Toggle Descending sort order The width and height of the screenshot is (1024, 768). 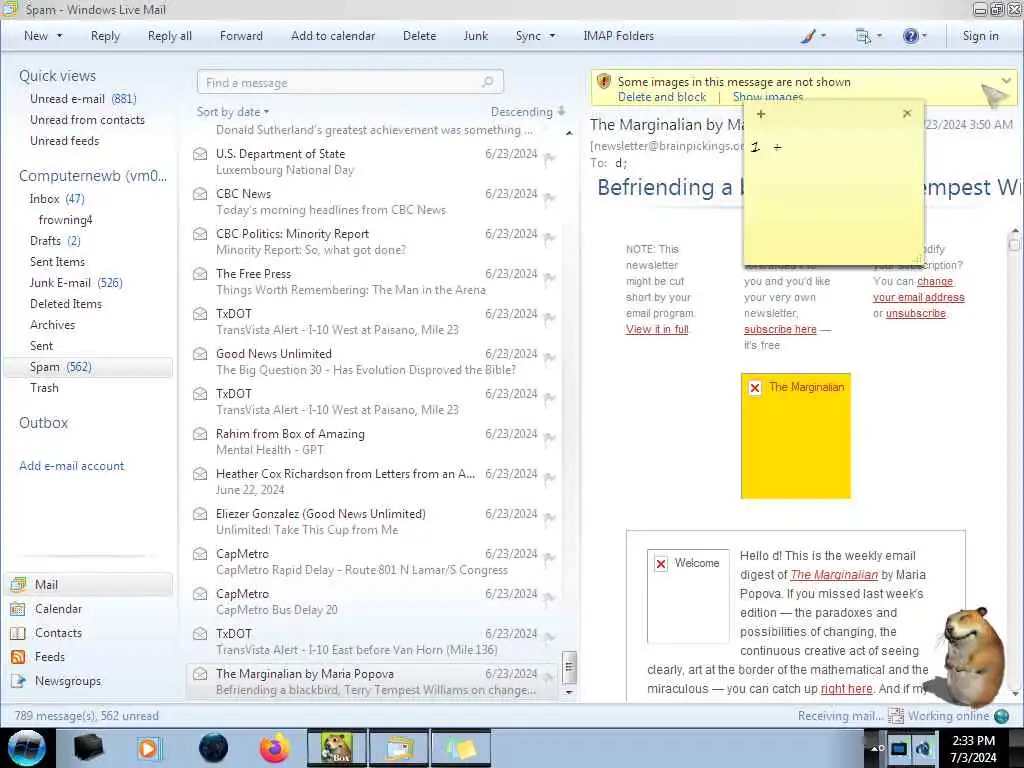coord(528,112)
